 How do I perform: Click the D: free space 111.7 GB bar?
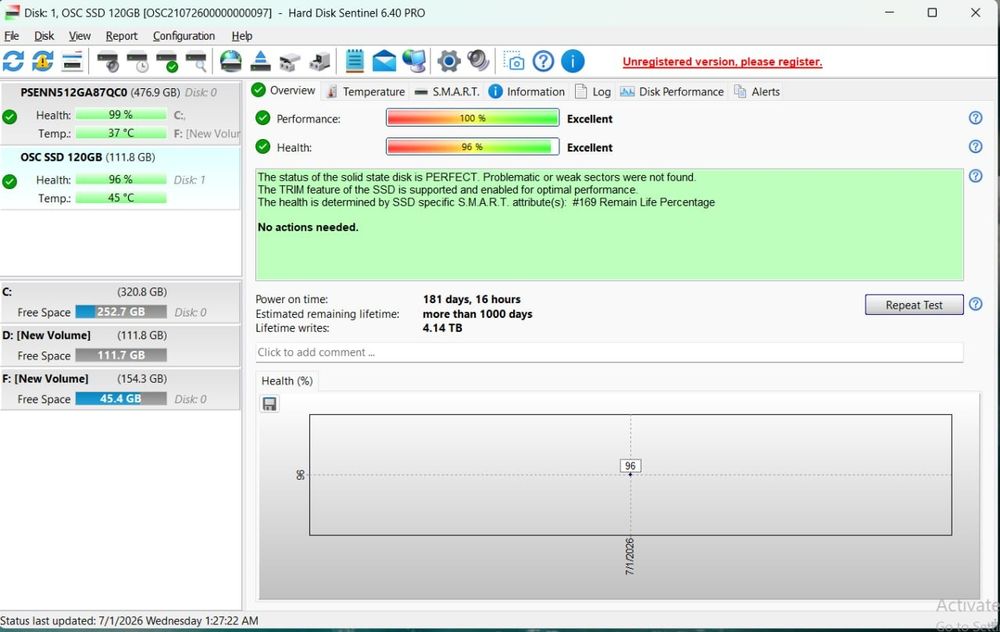point(121,355)
